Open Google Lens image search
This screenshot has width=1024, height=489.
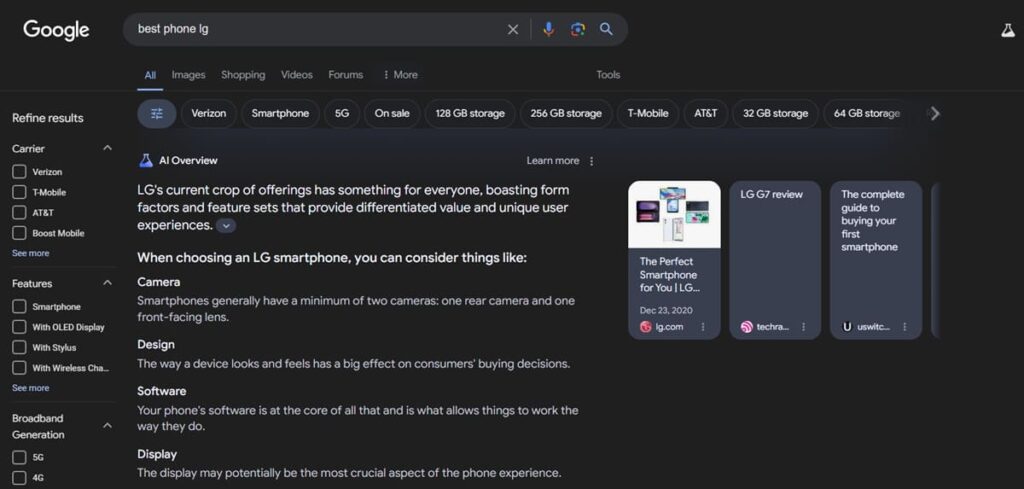pos(577,29)
